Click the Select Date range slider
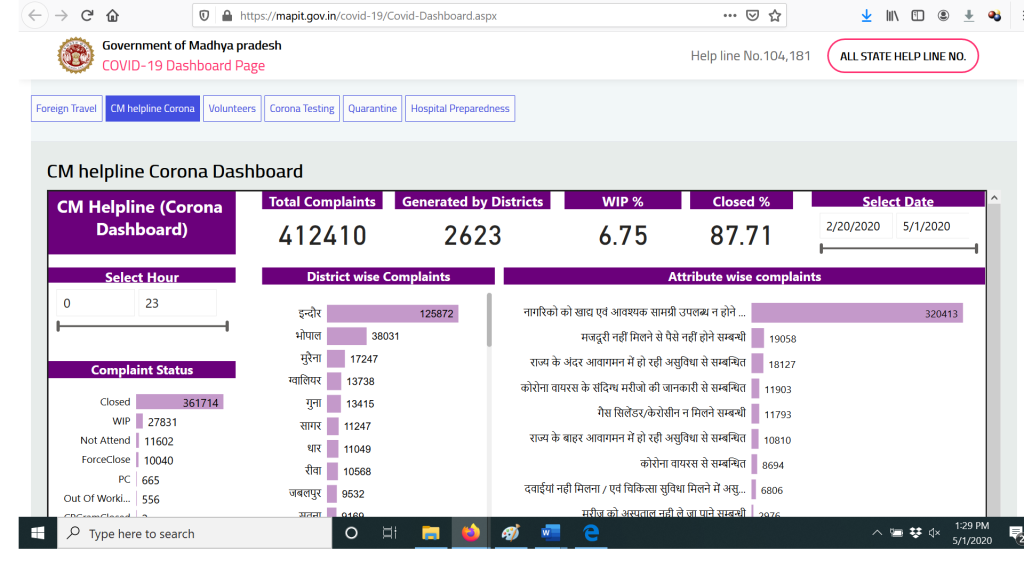This screenshot has width=1024, height=576. 899,248
